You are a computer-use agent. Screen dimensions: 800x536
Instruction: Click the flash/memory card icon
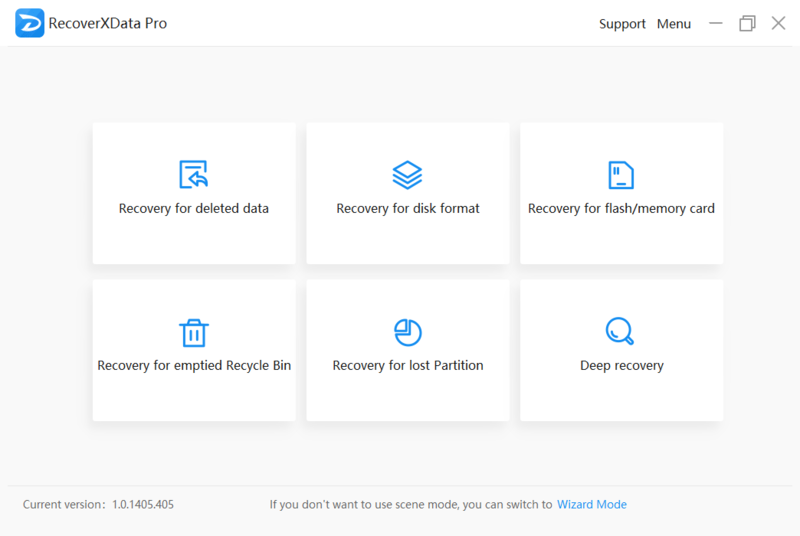coord(621,175)
